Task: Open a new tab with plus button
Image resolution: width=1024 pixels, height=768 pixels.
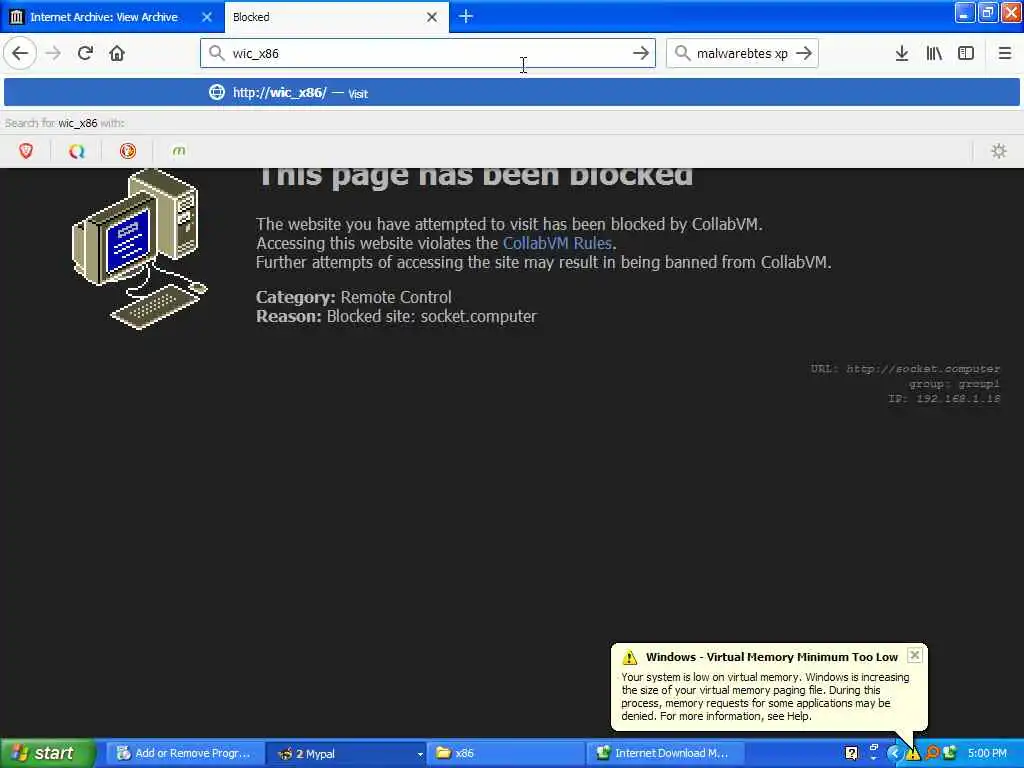Action: pos(466,16)
